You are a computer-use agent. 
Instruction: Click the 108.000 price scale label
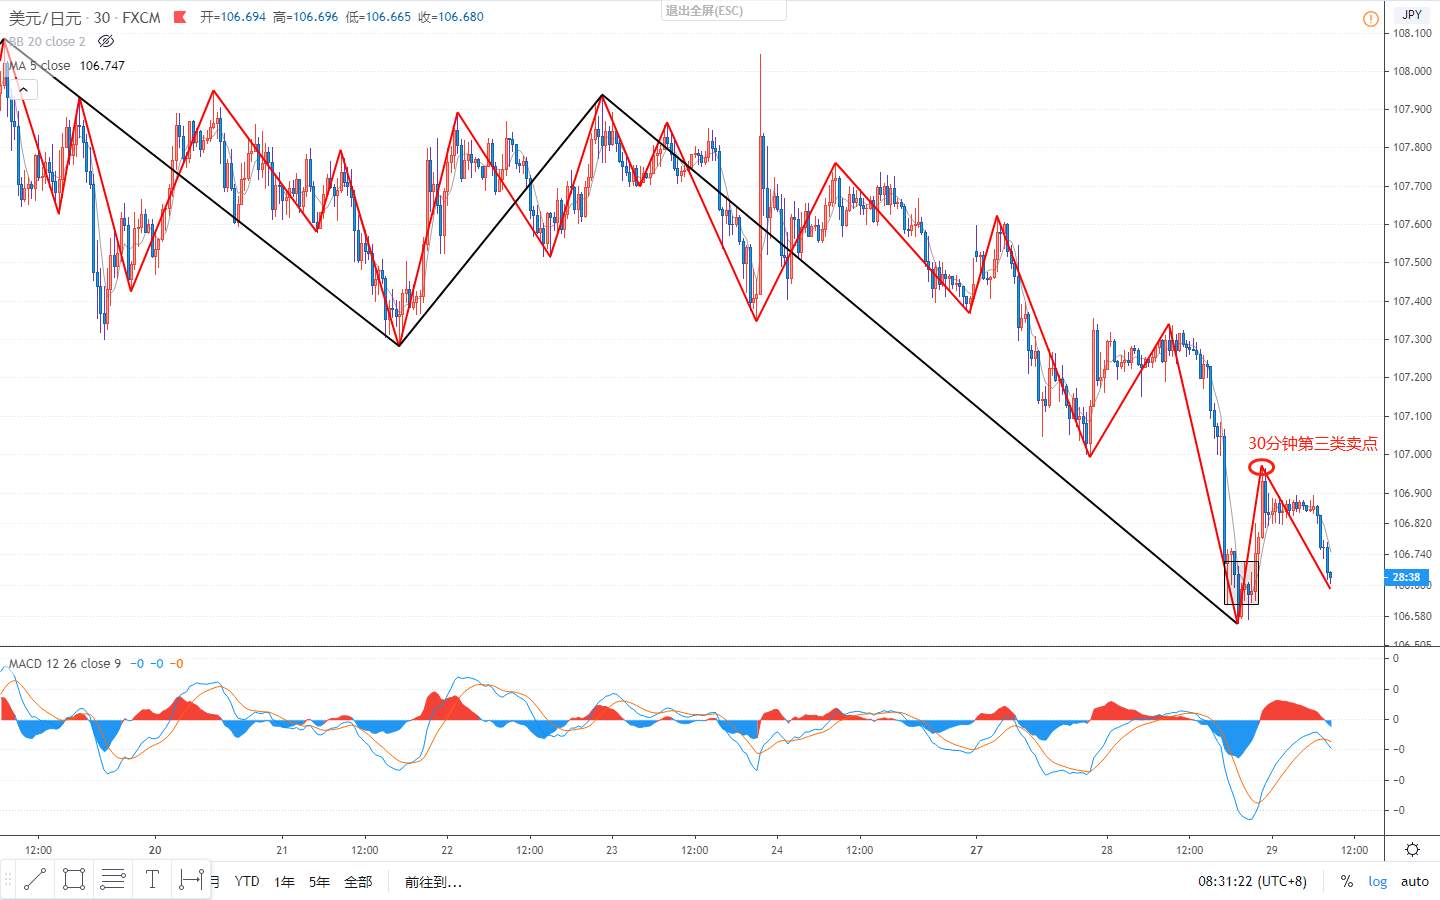pyautogui.click(x=1412, y=71)
